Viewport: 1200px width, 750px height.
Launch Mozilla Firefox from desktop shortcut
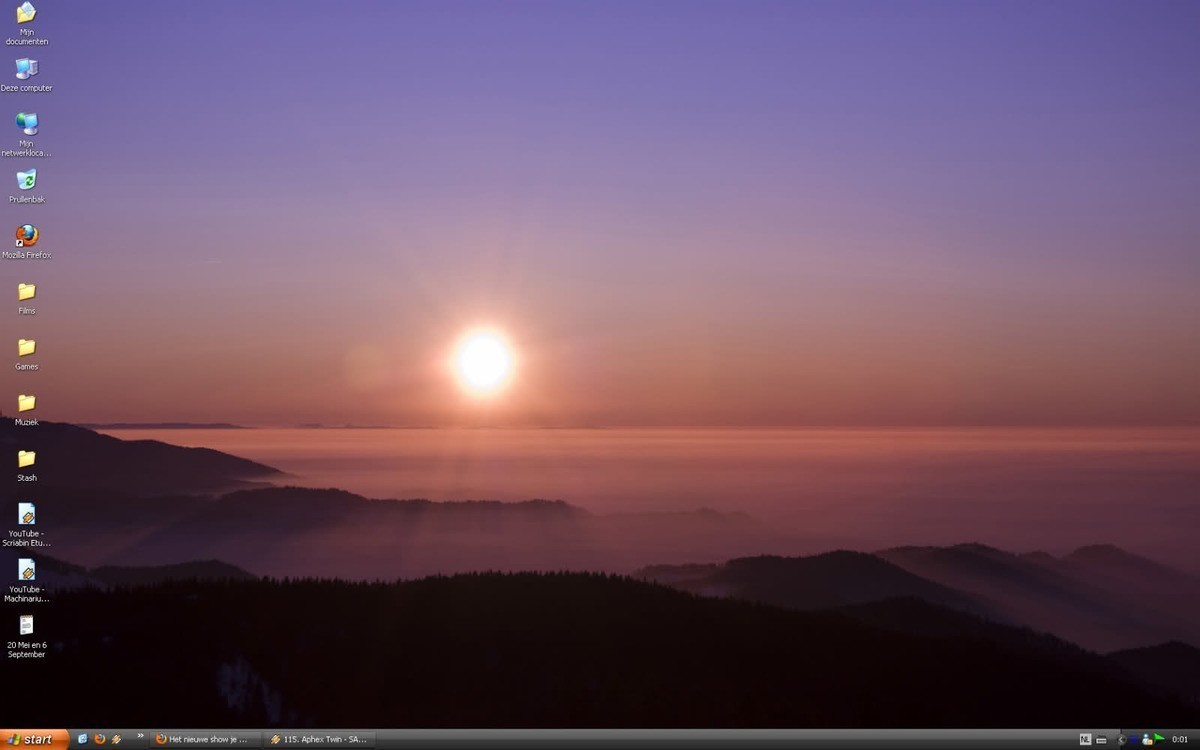[x=26, y=236]
